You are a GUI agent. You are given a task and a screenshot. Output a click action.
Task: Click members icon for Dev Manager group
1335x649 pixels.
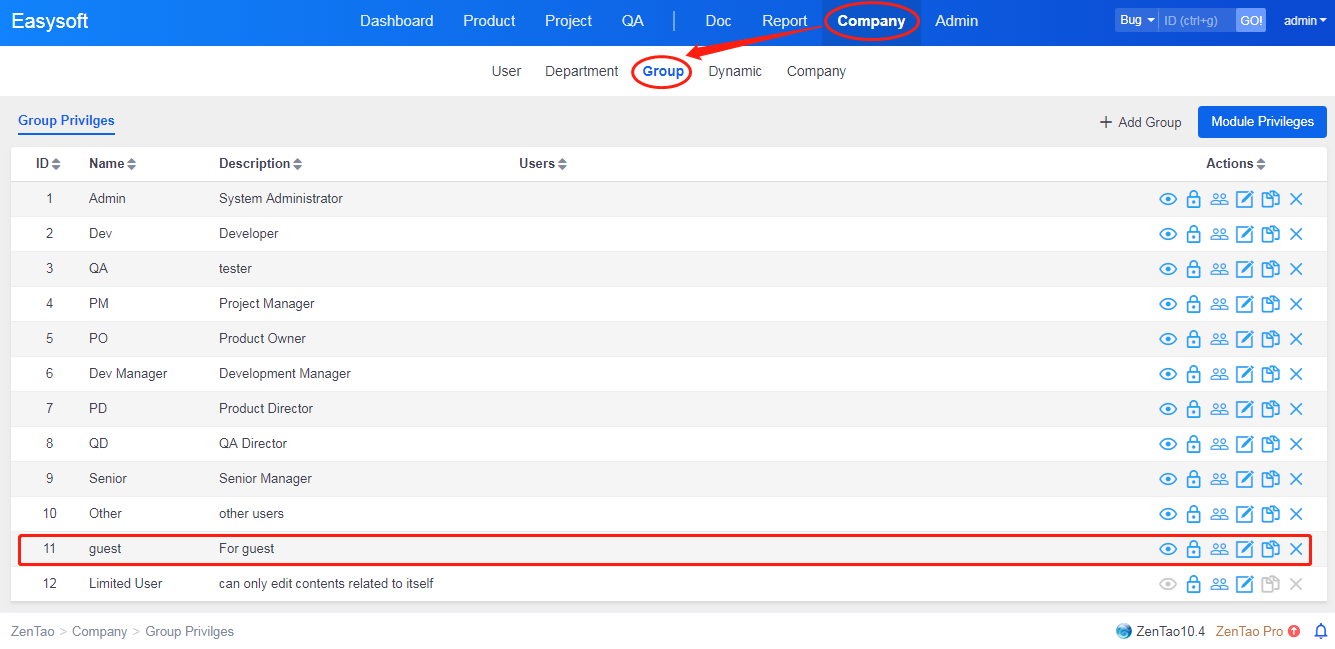point(1219,374)
